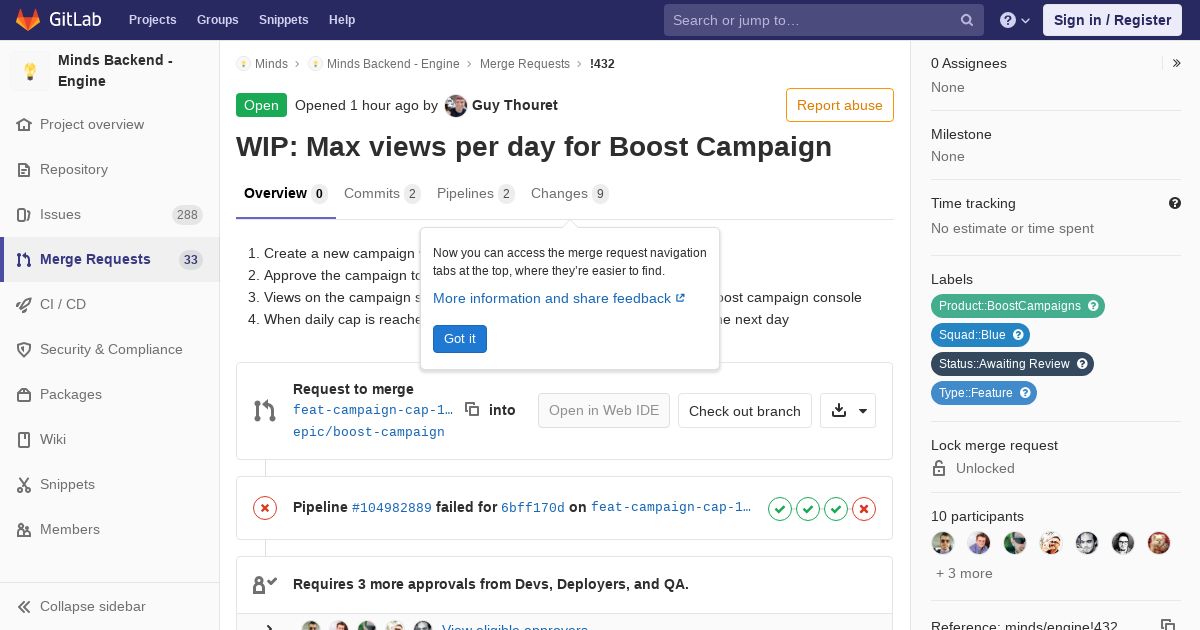Click the GitLab fox logo
1200x630 pixels.
(x=28, y=19)
